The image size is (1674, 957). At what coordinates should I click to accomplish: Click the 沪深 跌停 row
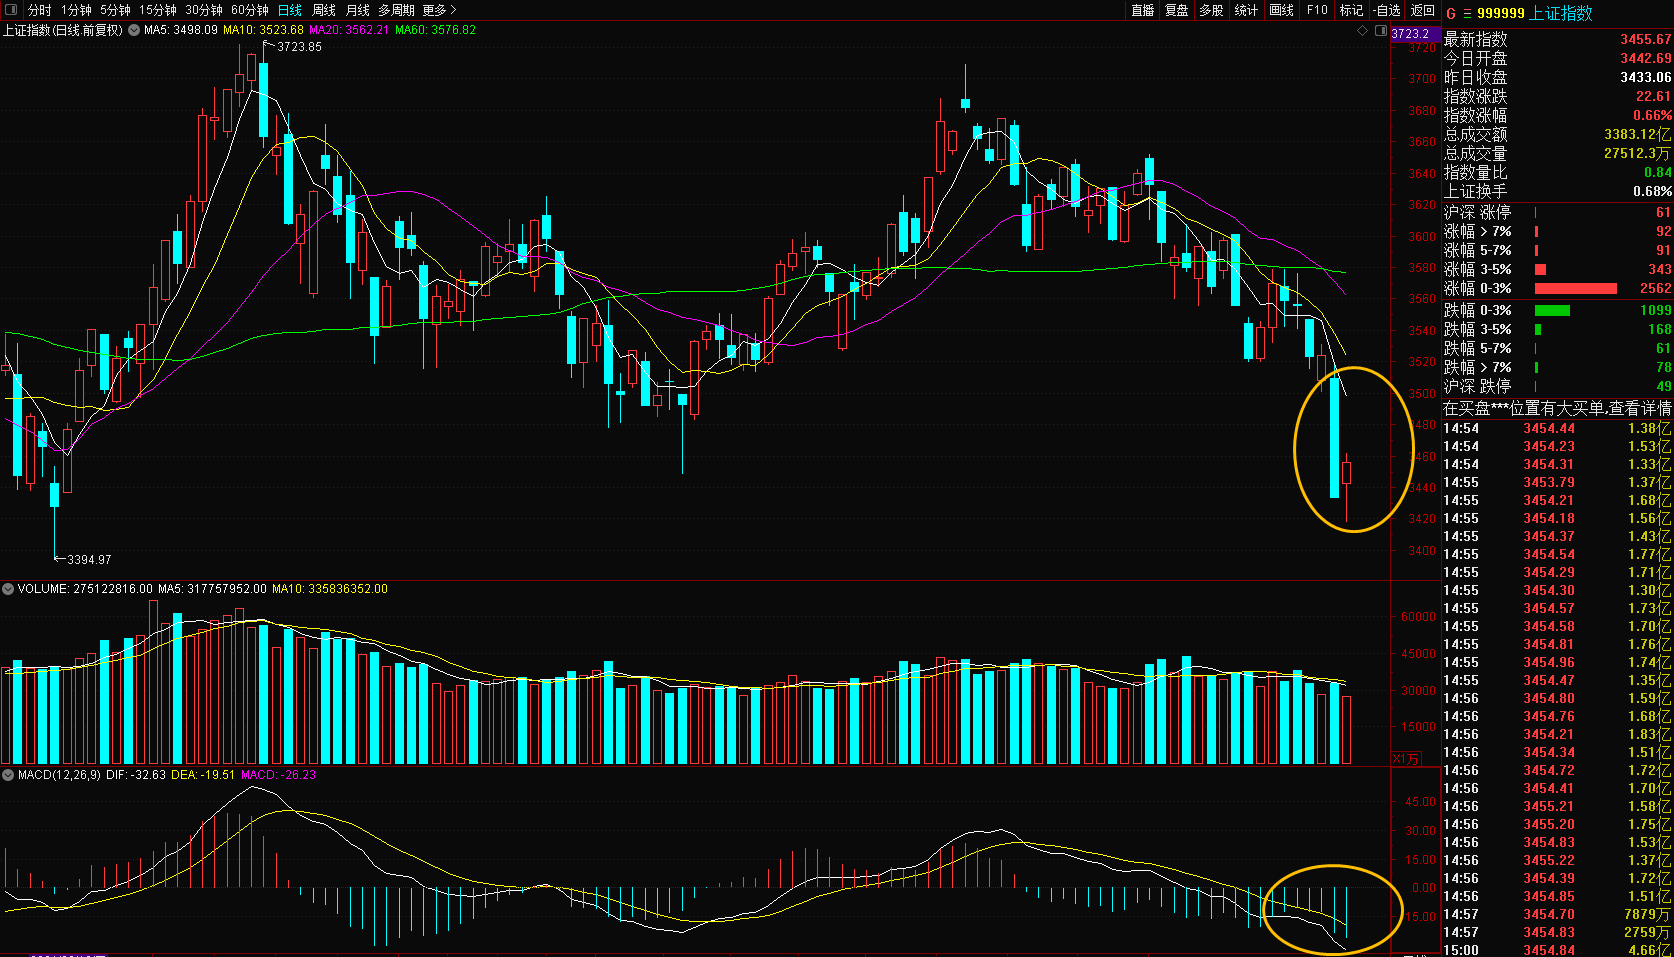tap(1557, 386)
